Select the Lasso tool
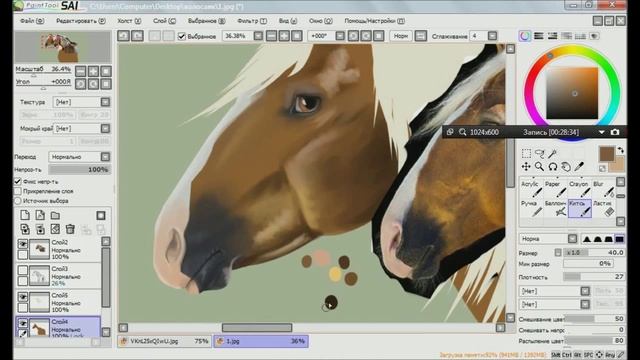This screenshot has width=640, height=360. pyautogui.click(x=540, y=153)
